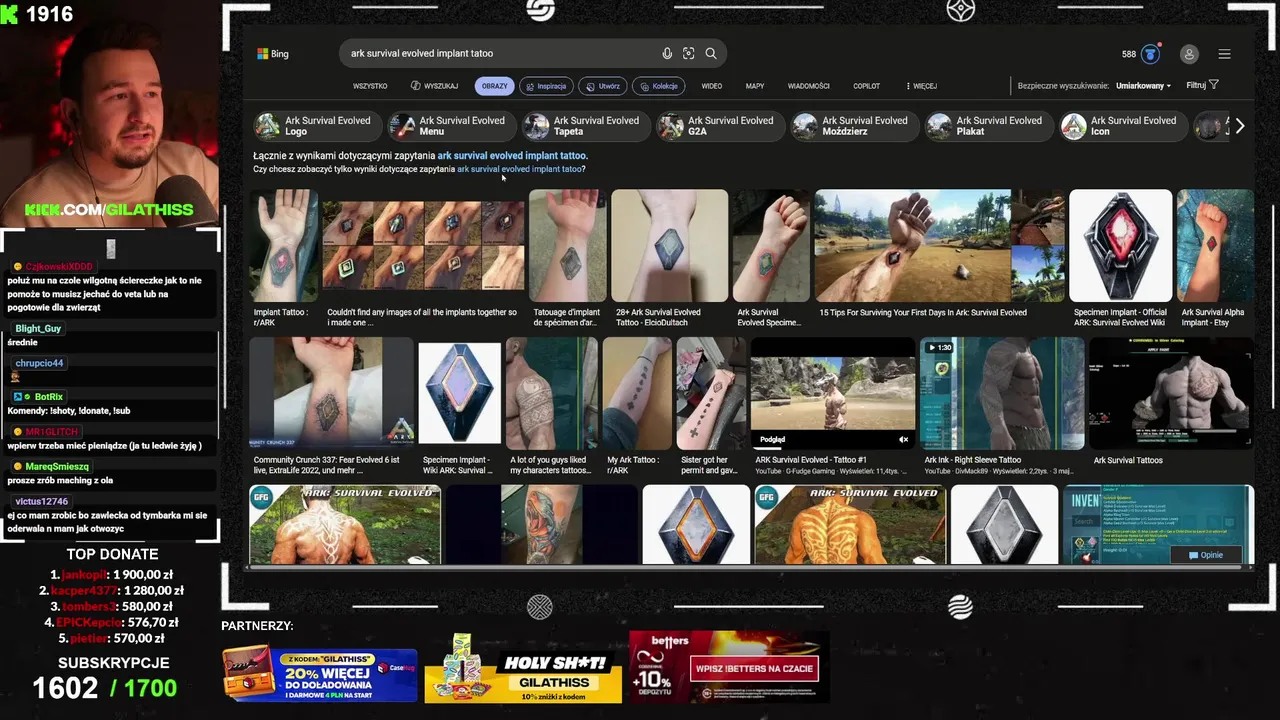Open 'Tatouage d'implant de spécimen' image
The width and height of the screenshot is (1280, 720).
pos(568,246)
